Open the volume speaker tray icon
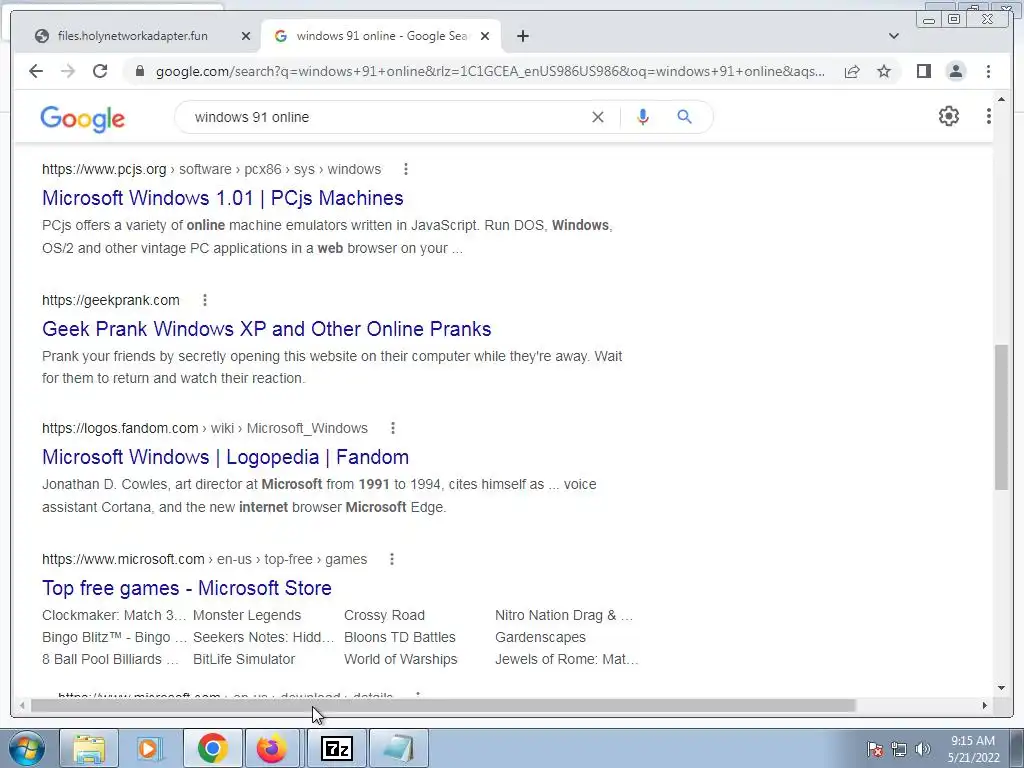This screenshot has height=768, width=1024. pyautogui.click(x=923, y=749)
